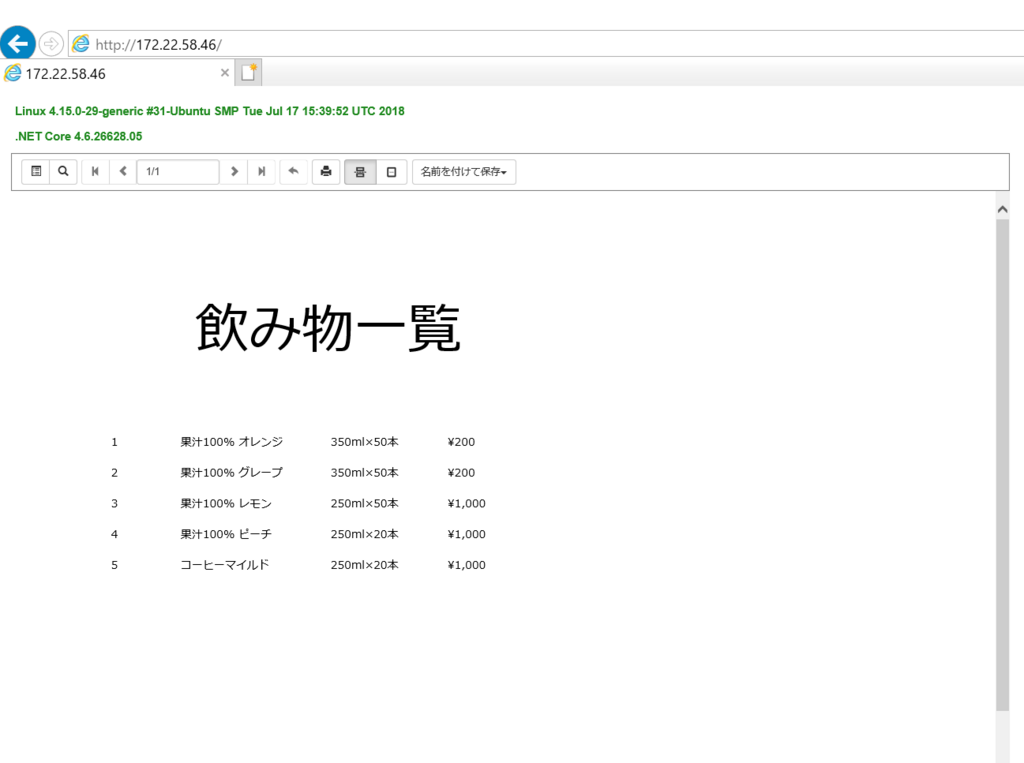The image size is (1024, 763).
Task: Click the browser back button
Action: [18, 44]
